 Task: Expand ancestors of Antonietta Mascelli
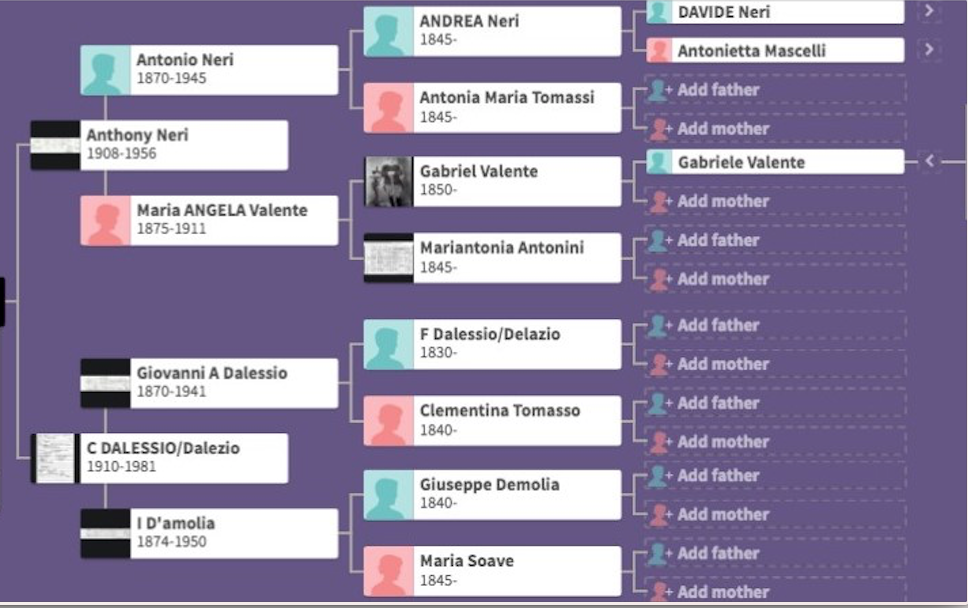(x=928, y=49)
